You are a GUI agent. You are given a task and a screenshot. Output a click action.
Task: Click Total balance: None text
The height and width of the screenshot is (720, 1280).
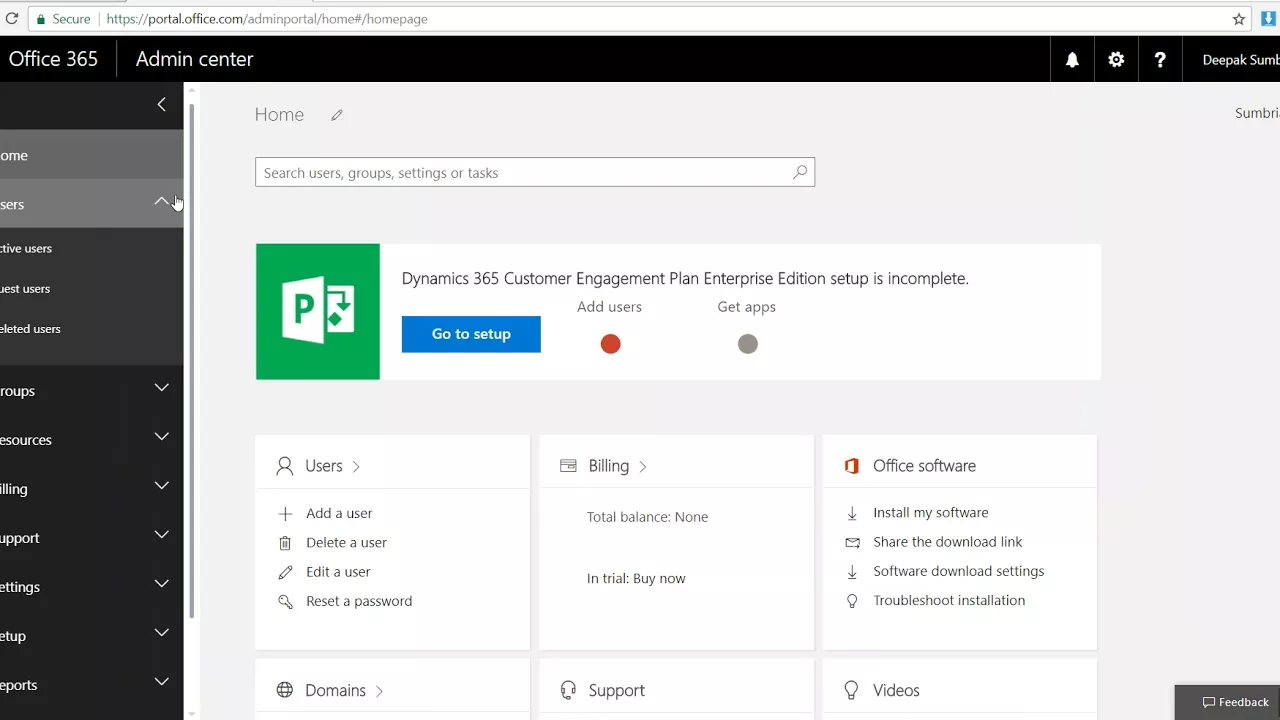[647, 517]
